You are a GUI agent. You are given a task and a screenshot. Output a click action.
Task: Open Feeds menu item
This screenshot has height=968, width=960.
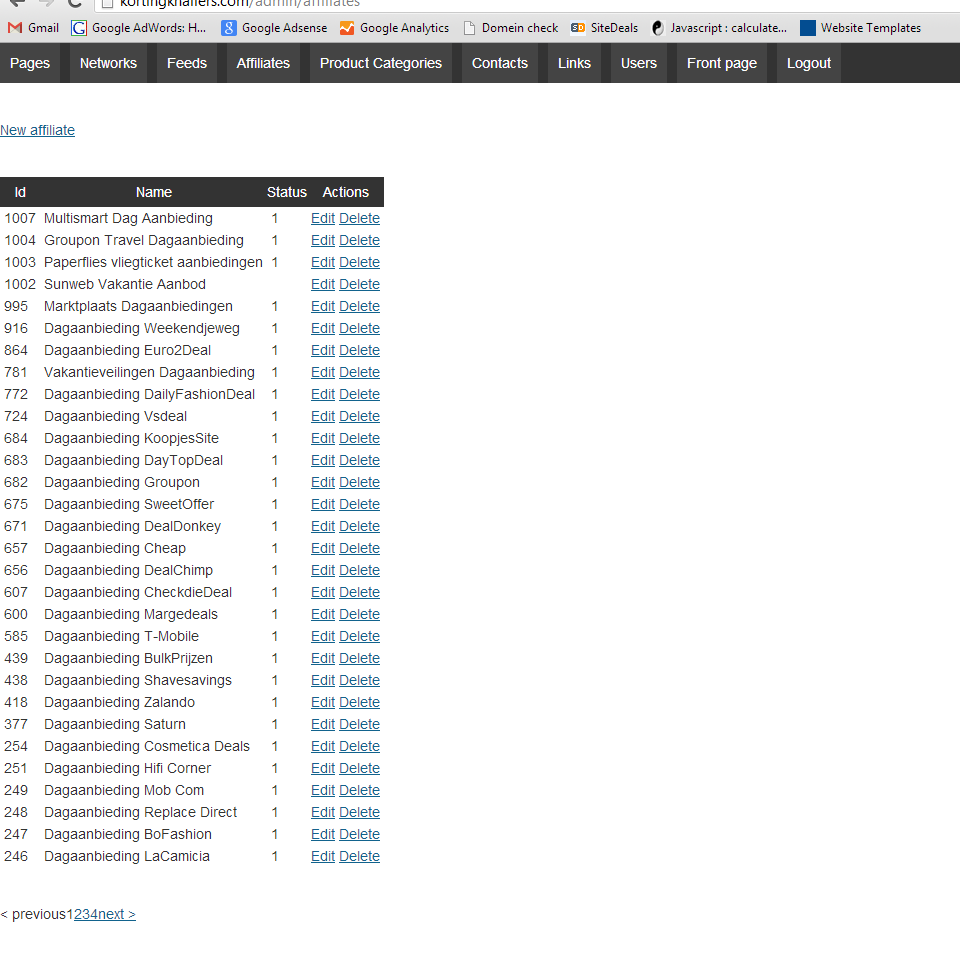[x=186, y=63]
